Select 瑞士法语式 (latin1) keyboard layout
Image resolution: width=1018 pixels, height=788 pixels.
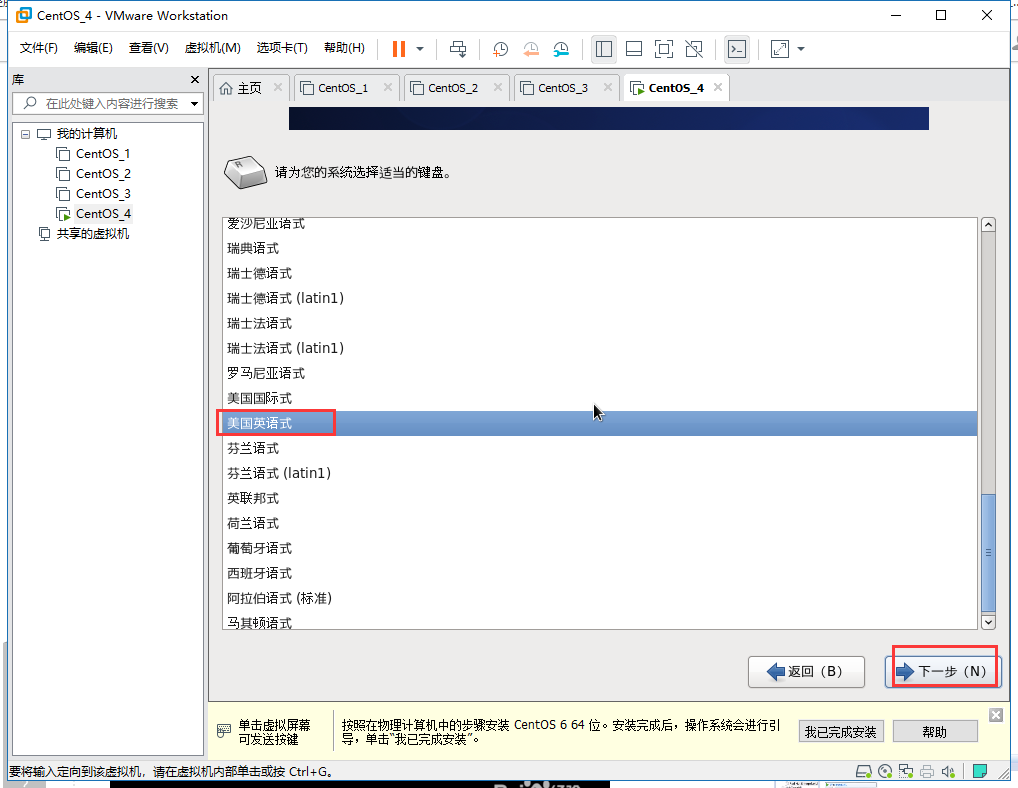[599, 349]
